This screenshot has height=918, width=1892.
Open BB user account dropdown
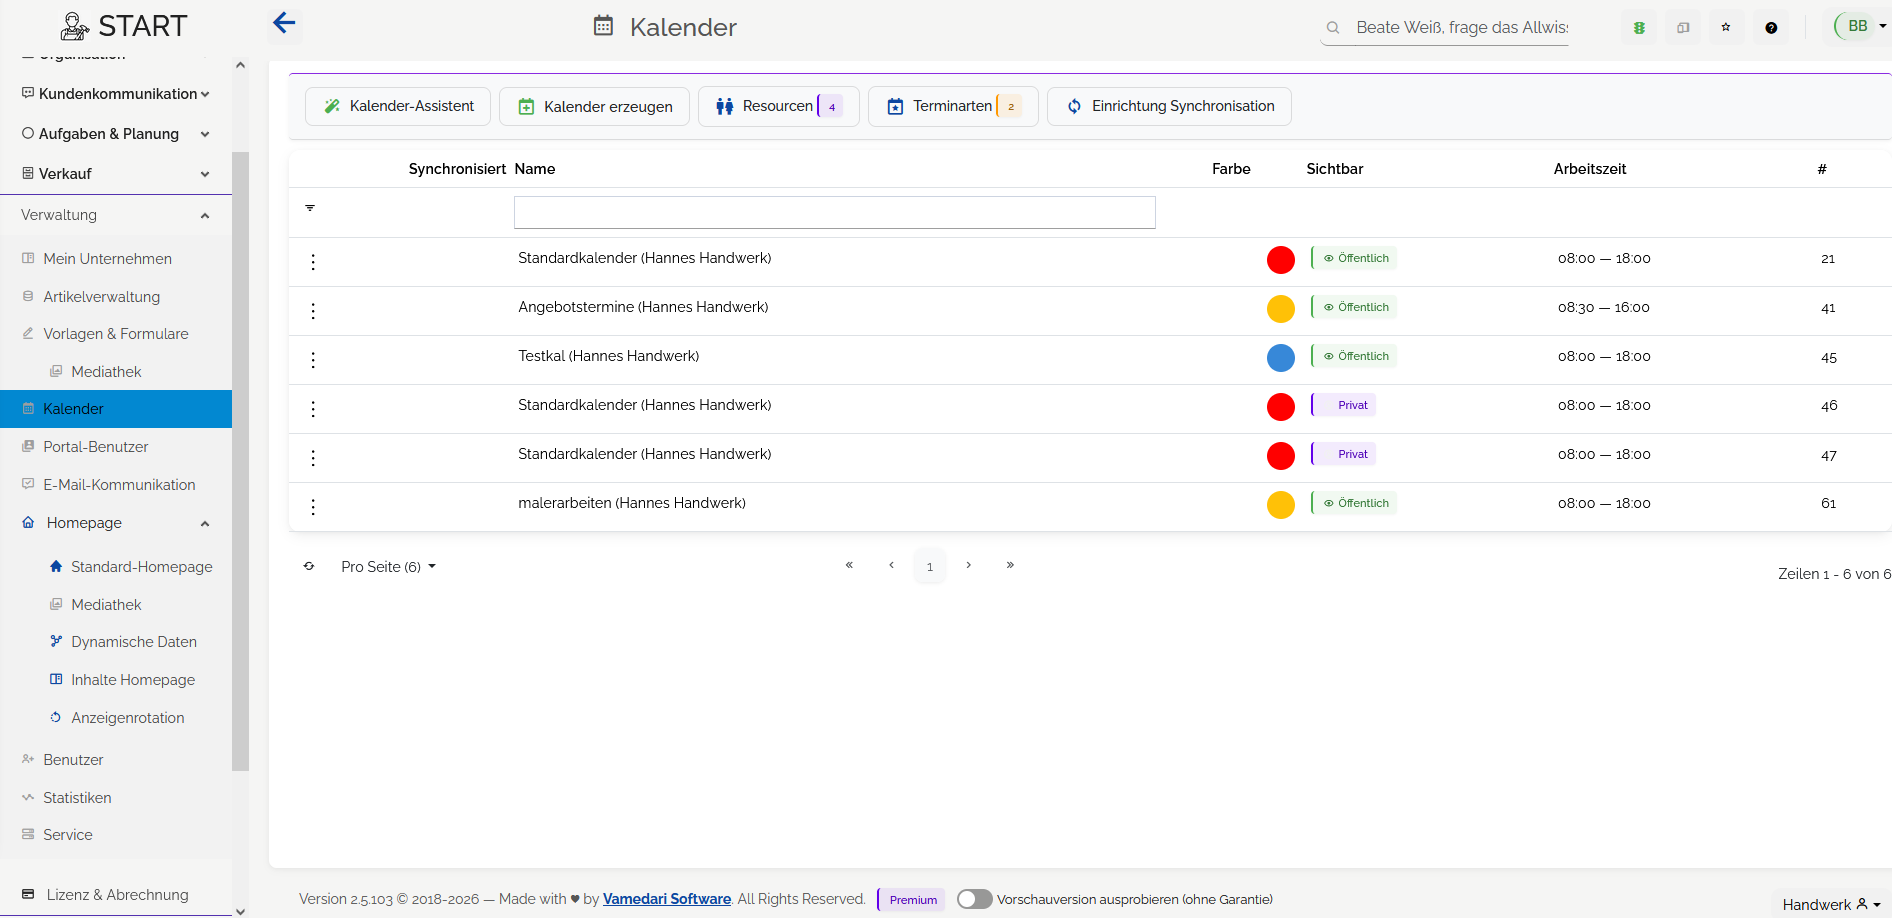coord(1862,26)
